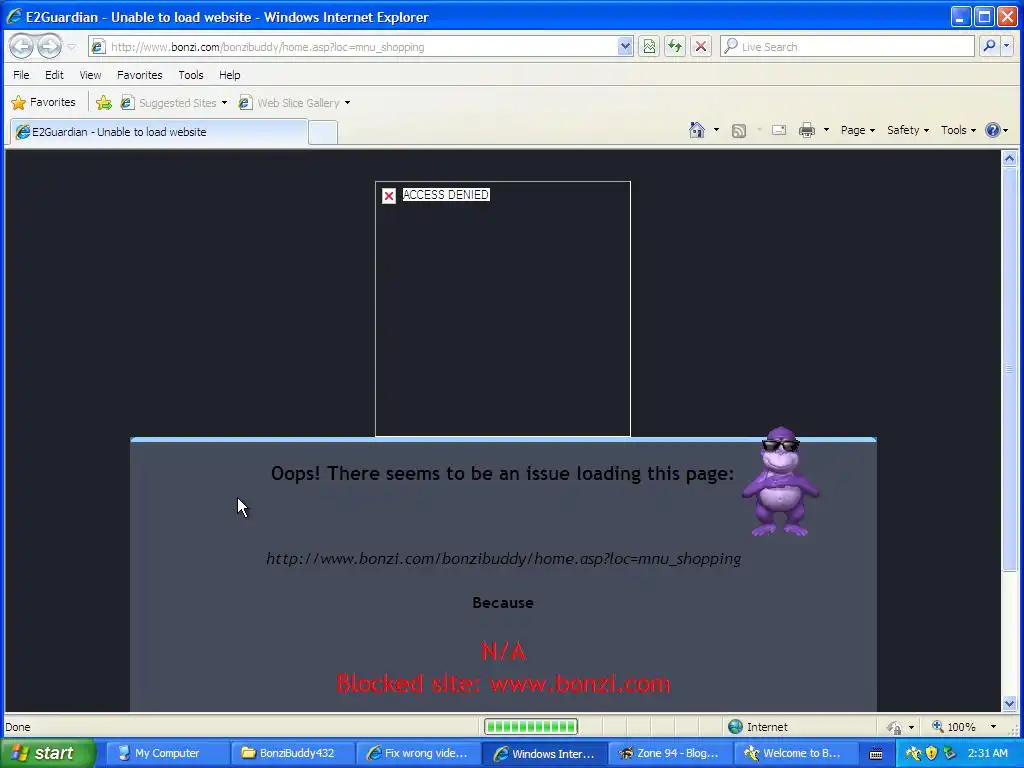Click the Refresh page icon
Viewport: 1024px width, 768px height.
coord(675,46)
